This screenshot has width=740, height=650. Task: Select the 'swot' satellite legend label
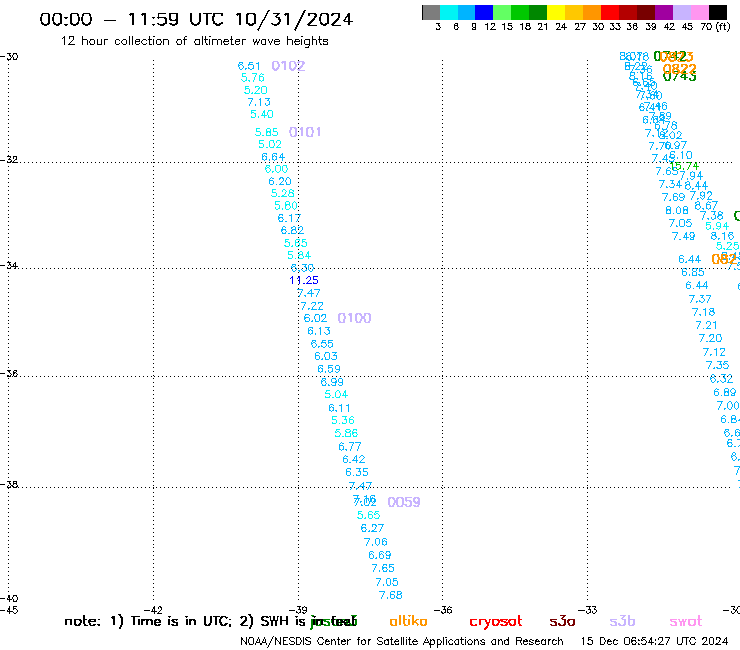tap(686, 621)
